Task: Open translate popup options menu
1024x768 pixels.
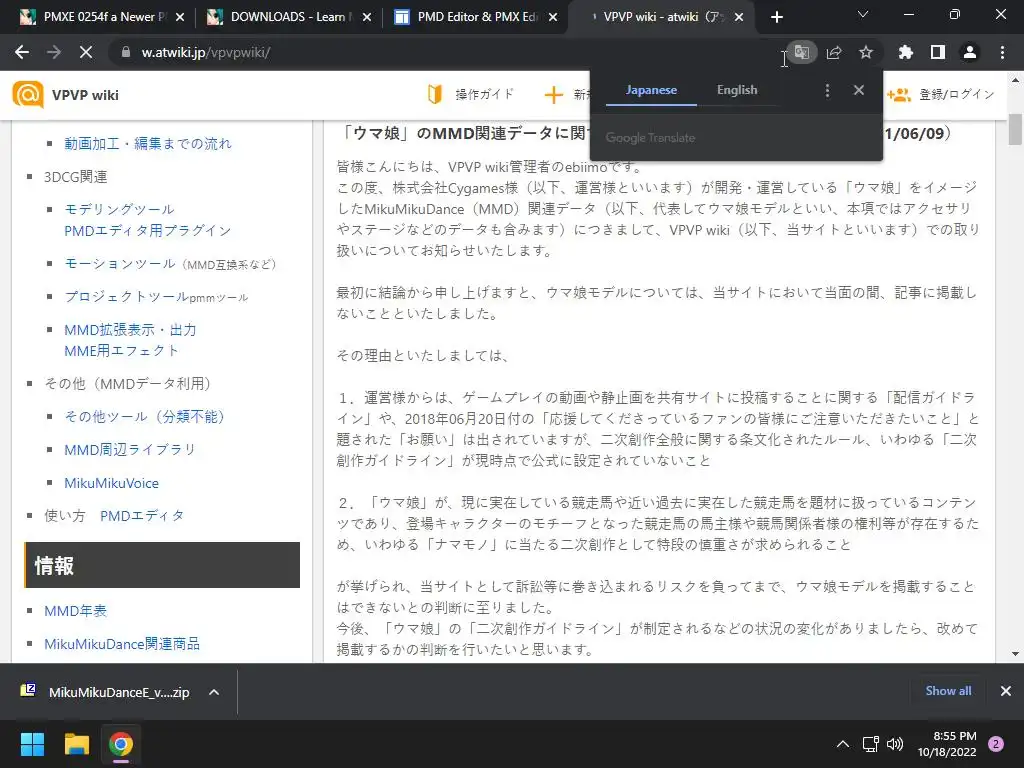Action: 827,90
